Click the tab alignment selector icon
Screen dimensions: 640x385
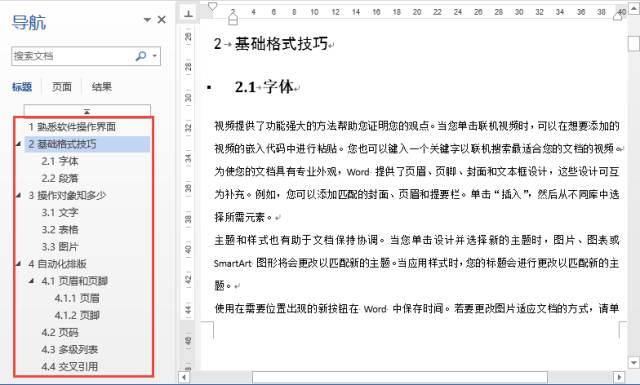[x=189, y=13]
